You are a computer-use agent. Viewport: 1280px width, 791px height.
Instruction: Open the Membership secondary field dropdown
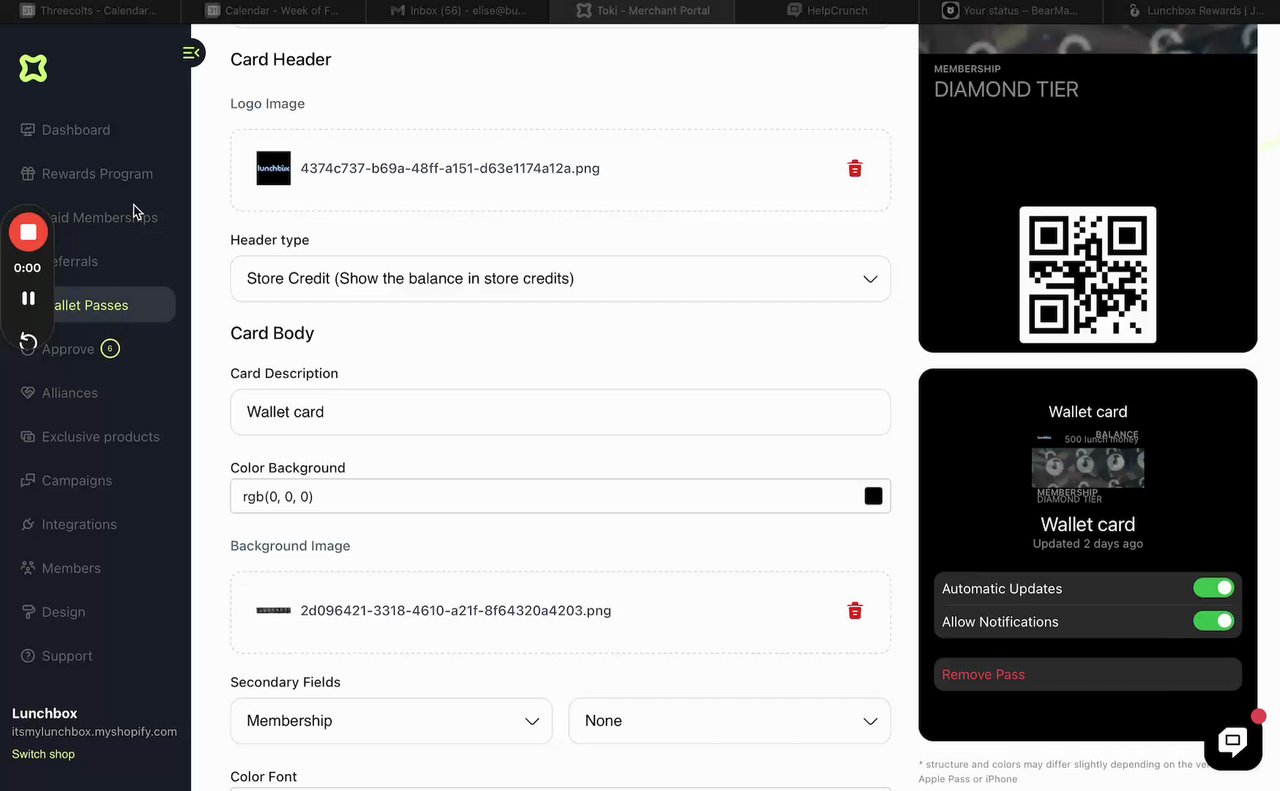[391, 721]
